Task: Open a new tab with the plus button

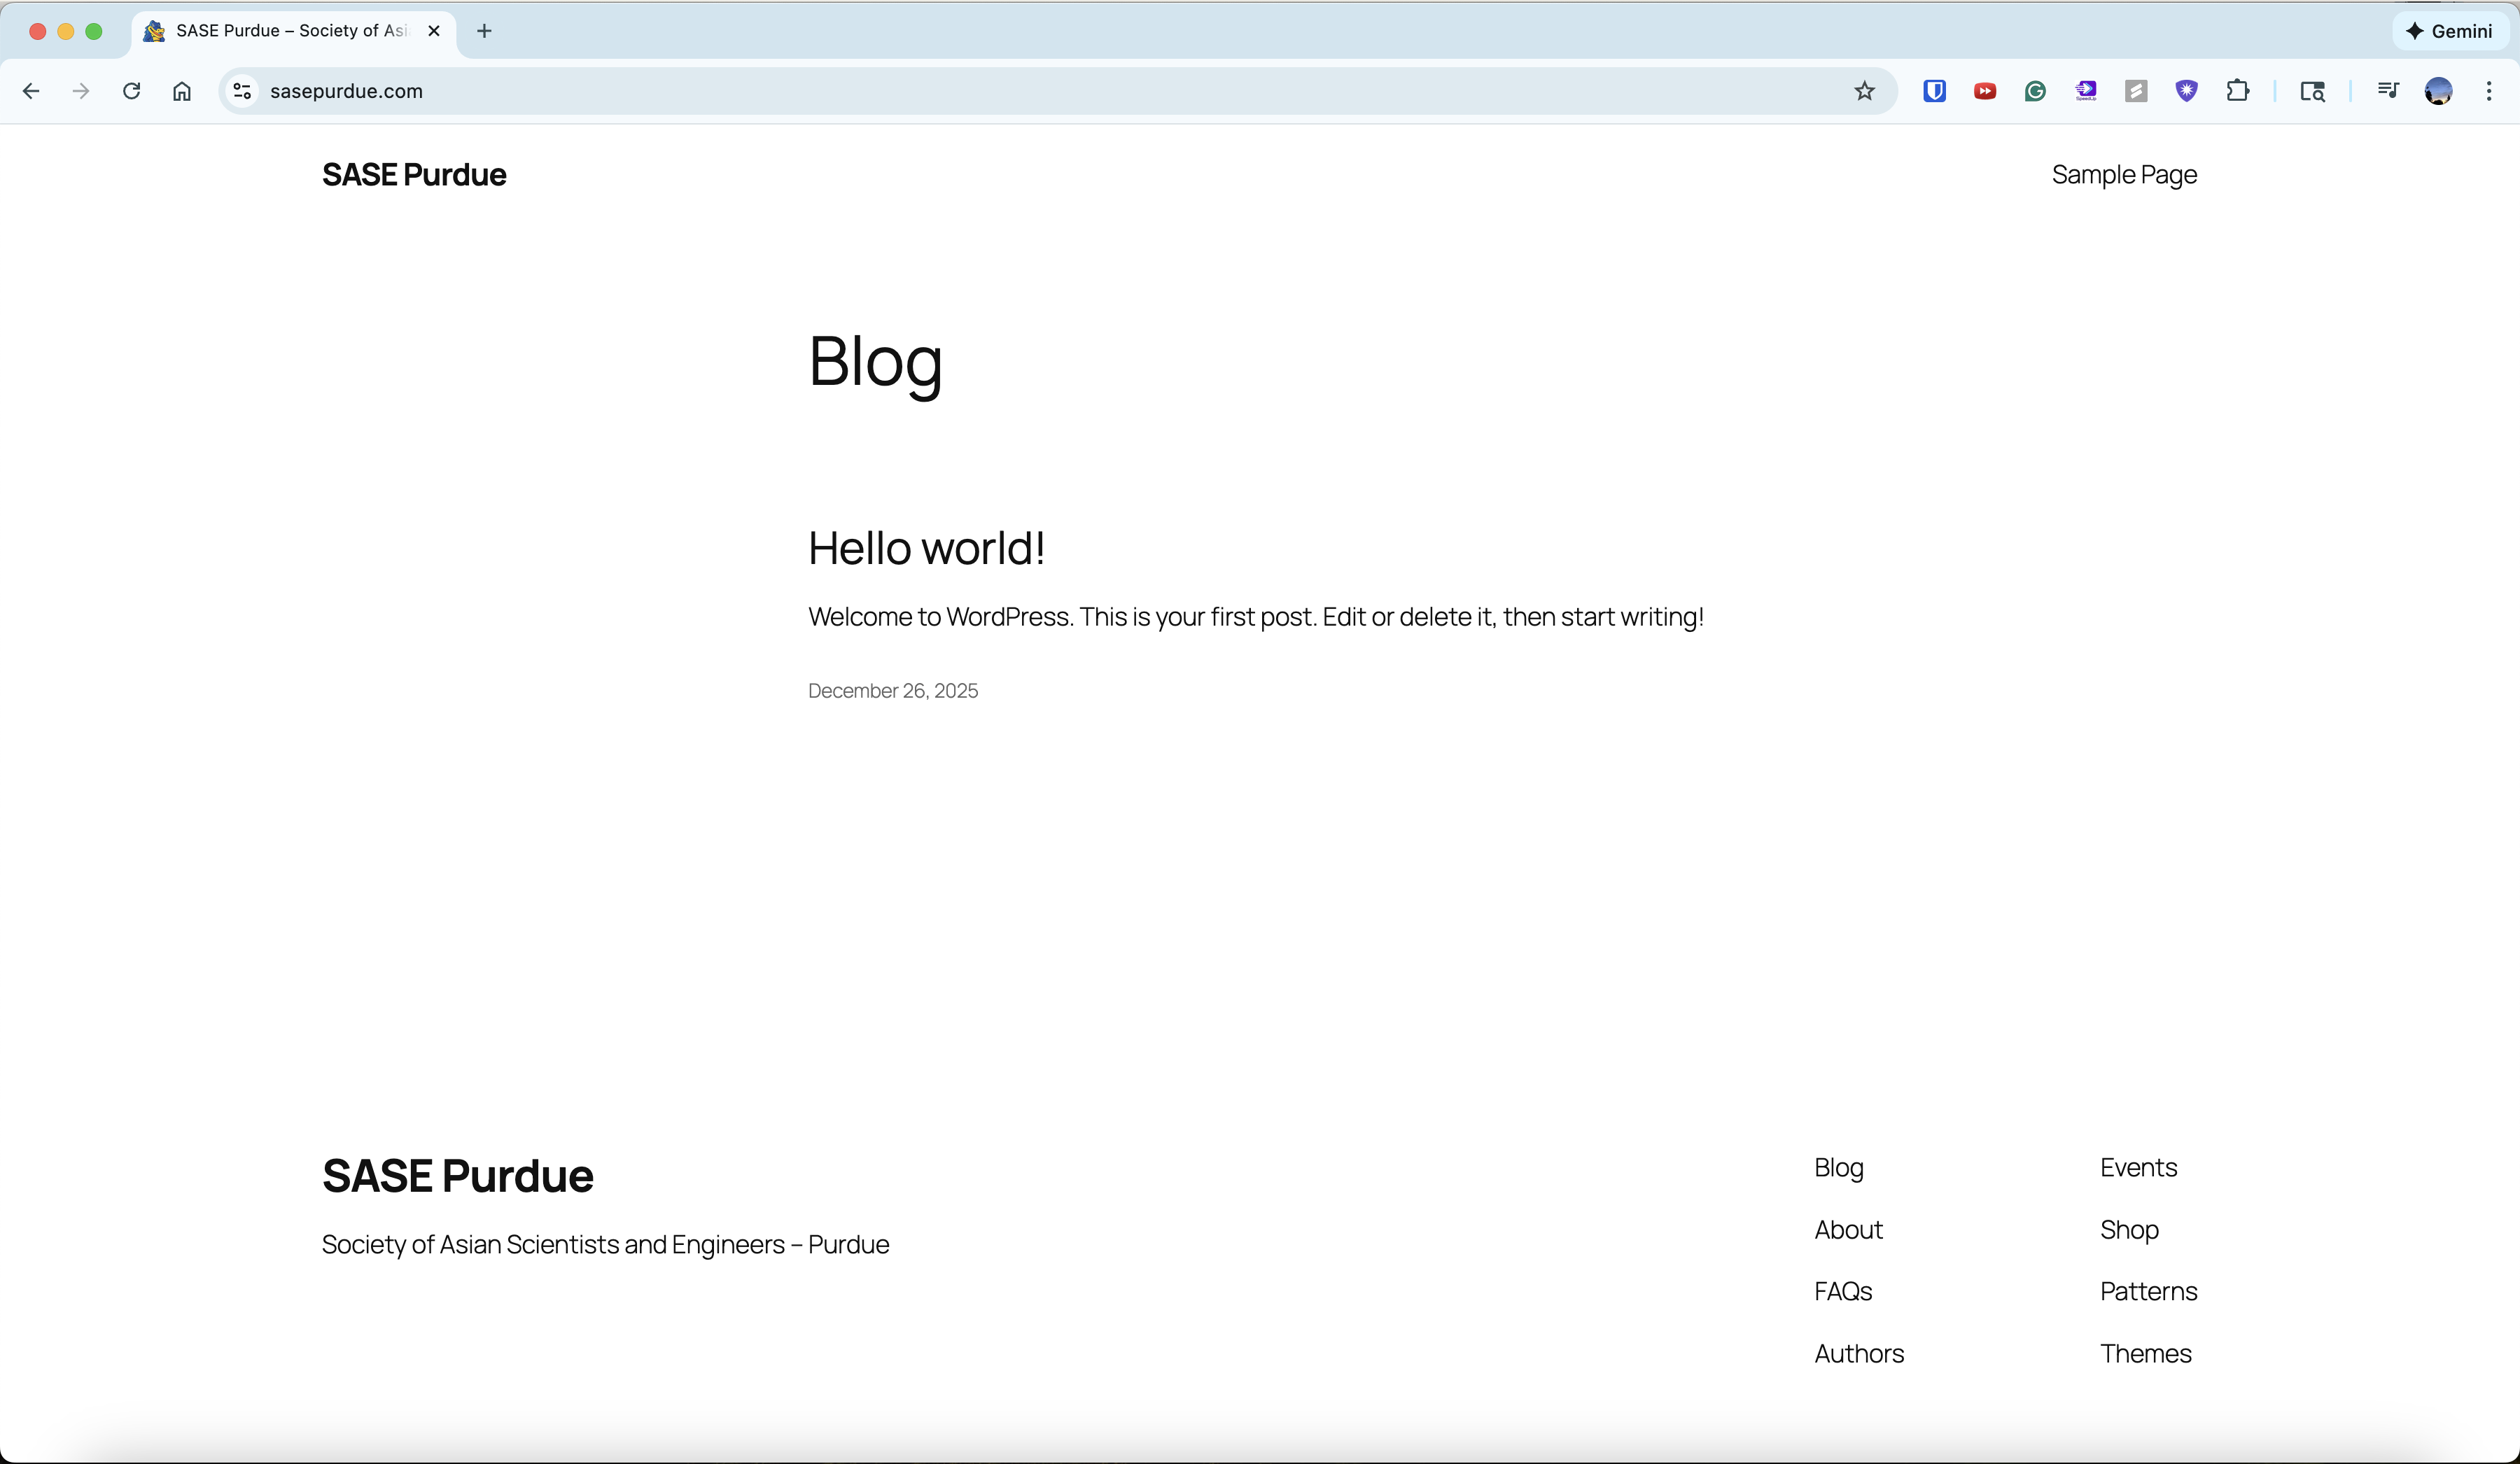Action: (x=484, y=31)
